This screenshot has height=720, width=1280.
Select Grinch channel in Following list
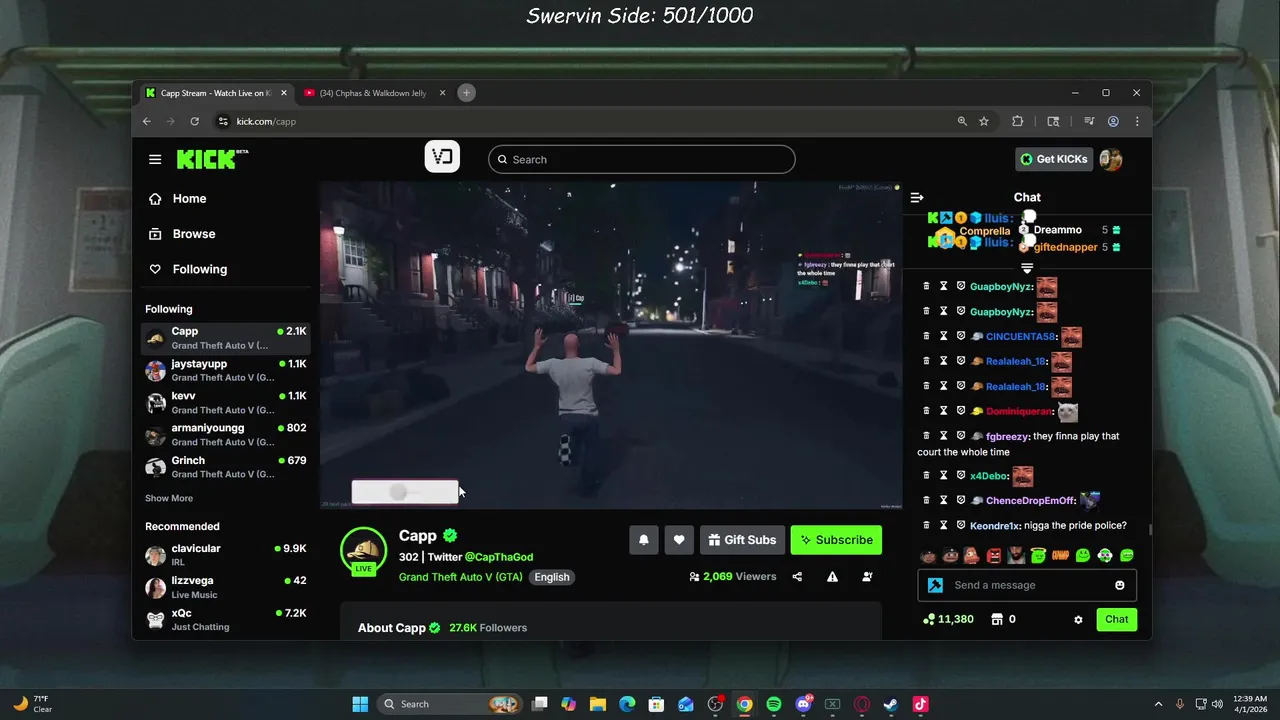point(226,467)
